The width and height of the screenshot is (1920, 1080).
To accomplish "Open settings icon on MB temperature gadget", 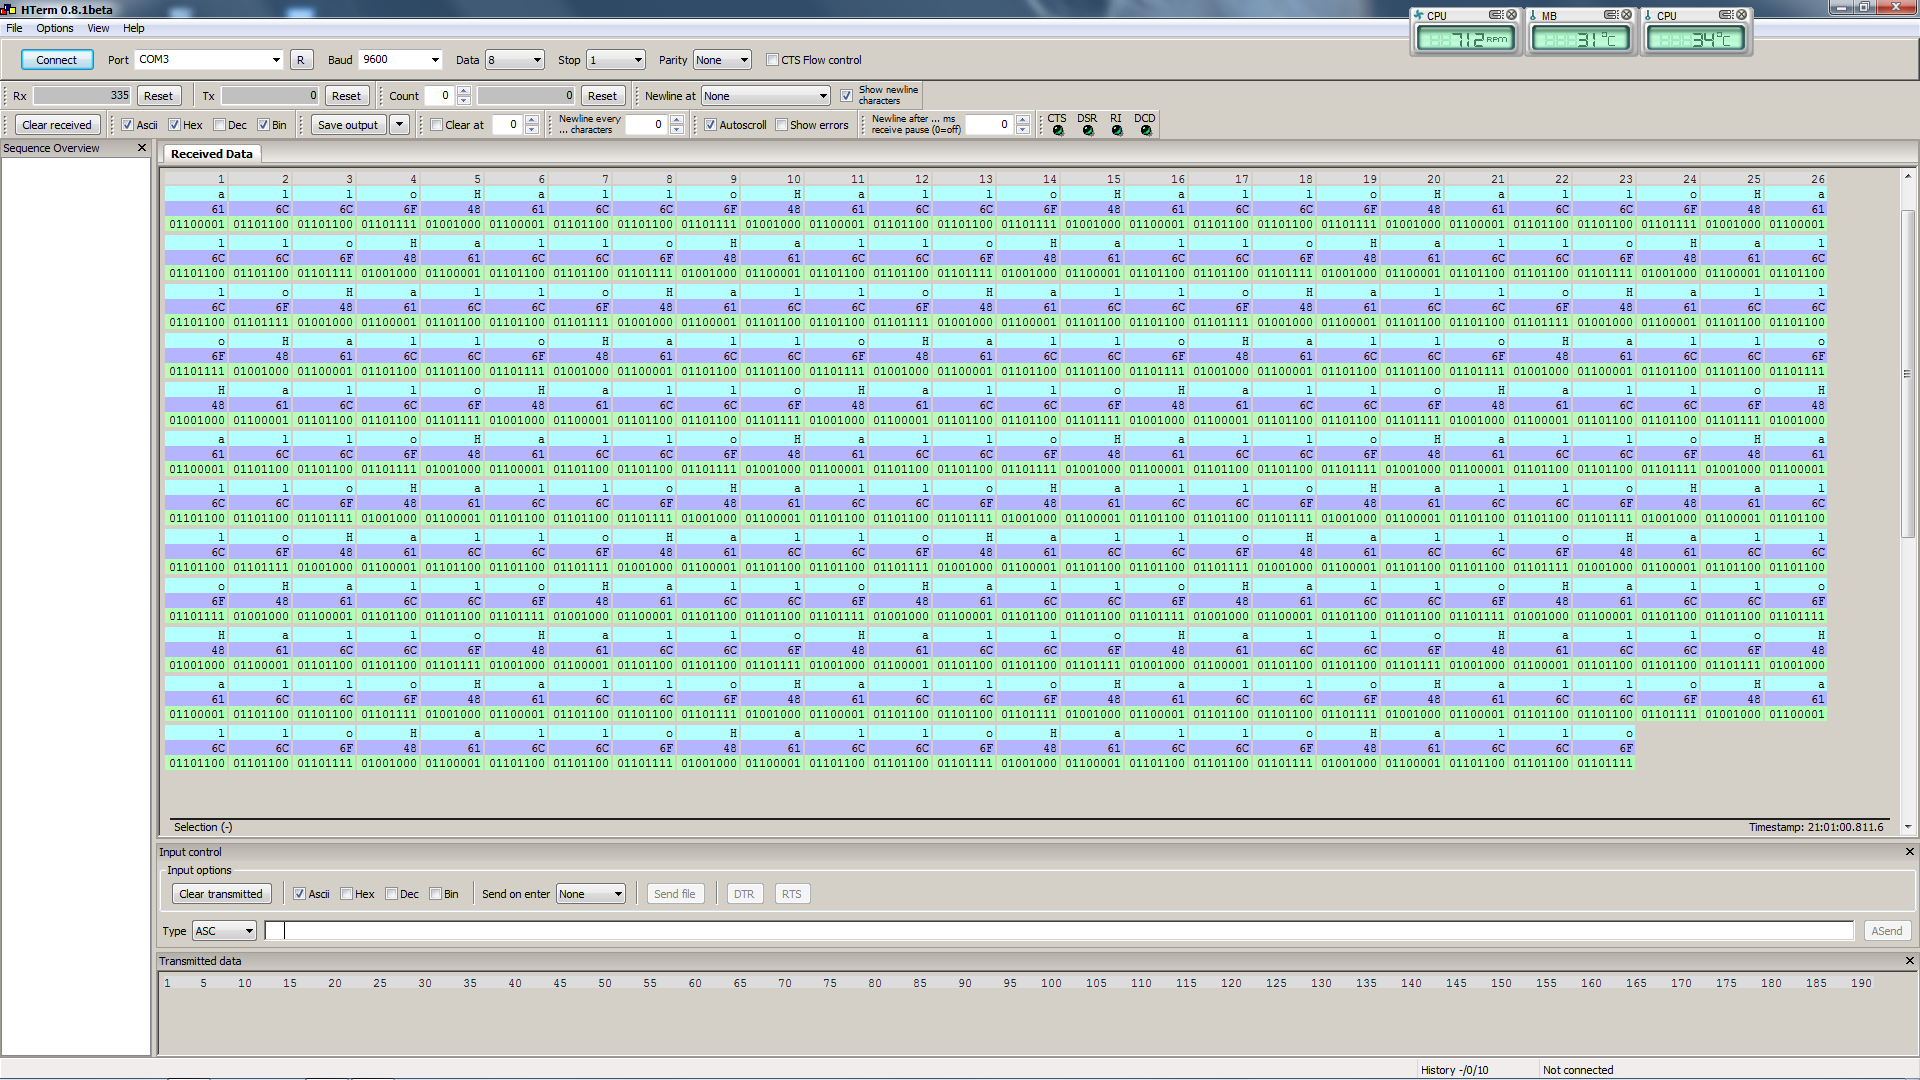I will [x=1611, y=15].
